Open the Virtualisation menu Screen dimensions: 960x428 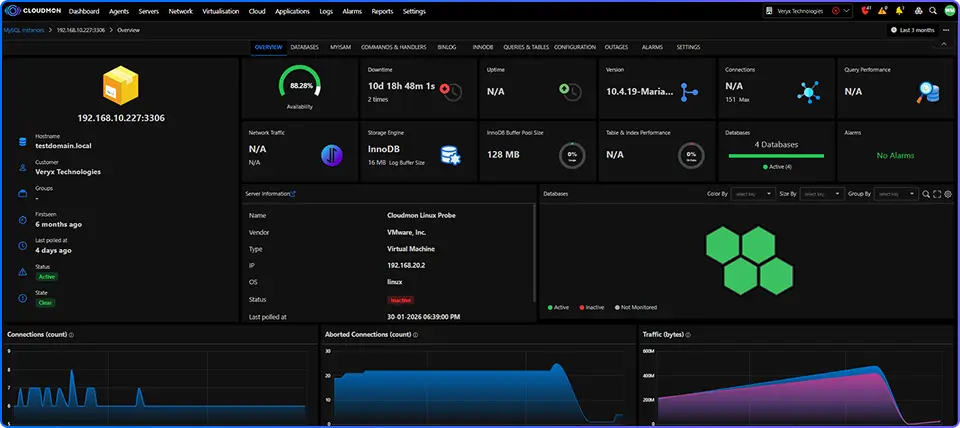point(220,11)
